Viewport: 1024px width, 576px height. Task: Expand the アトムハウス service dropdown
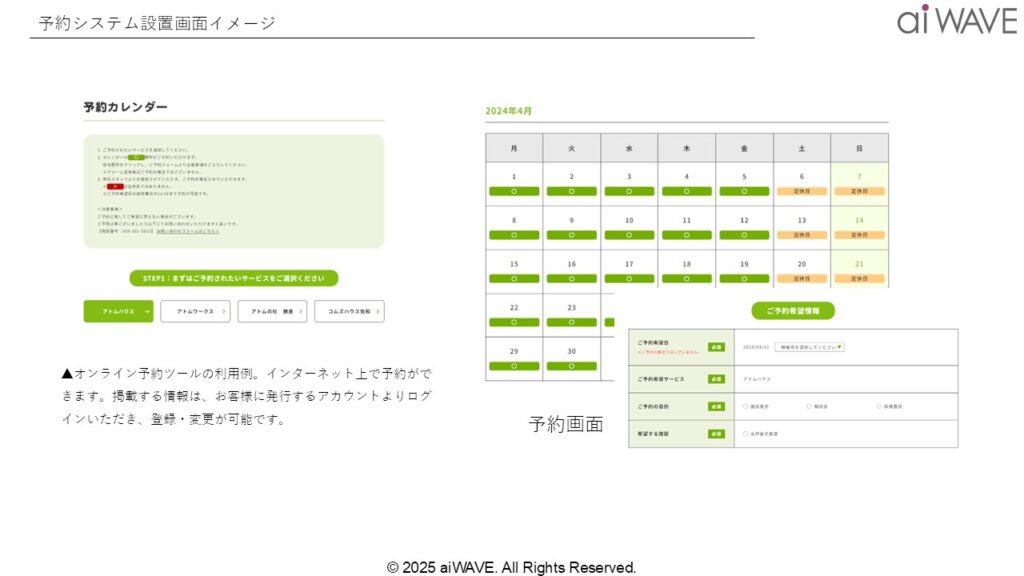pos(118,311)
